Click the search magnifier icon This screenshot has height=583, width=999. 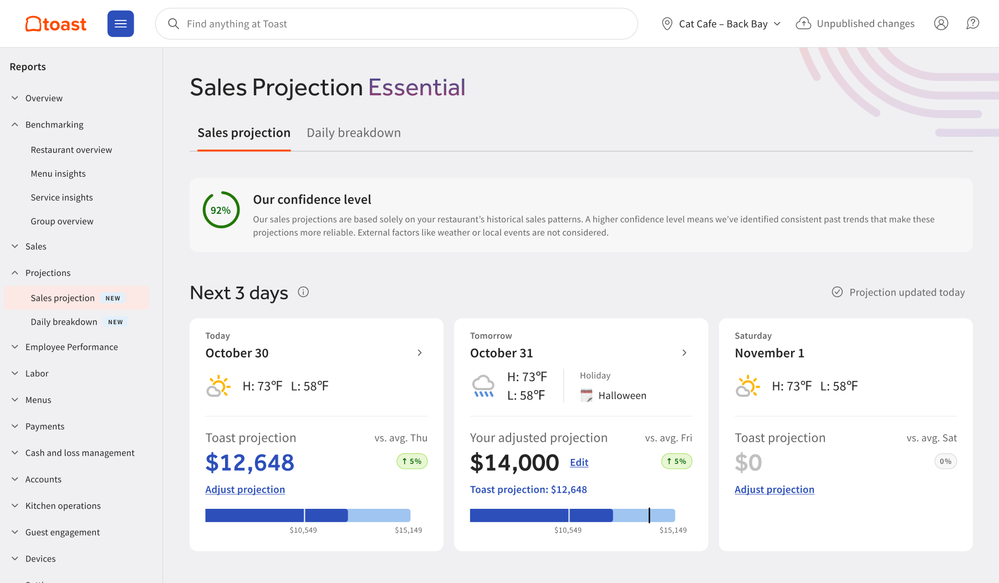tap(173, 24)
